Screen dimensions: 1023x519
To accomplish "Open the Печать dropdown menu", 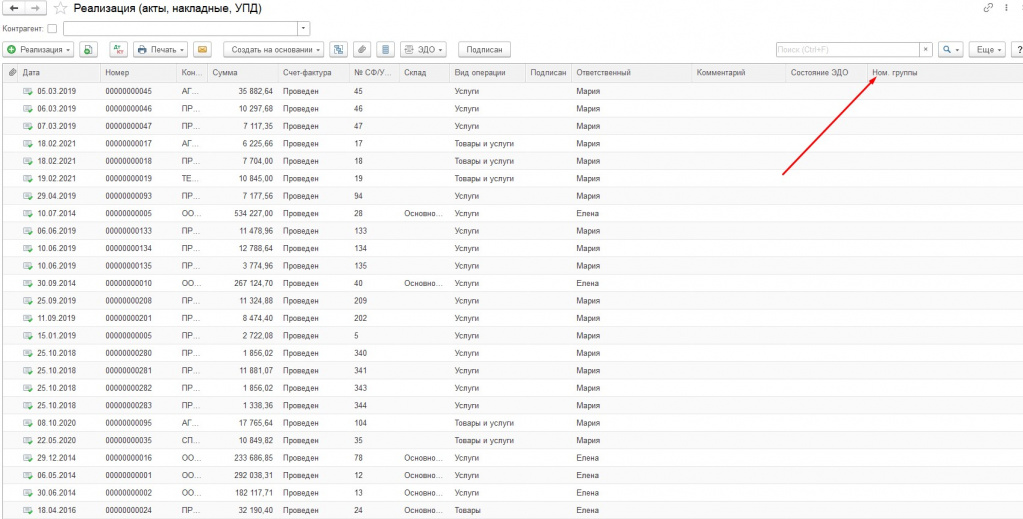I will [x=160, y=50].
